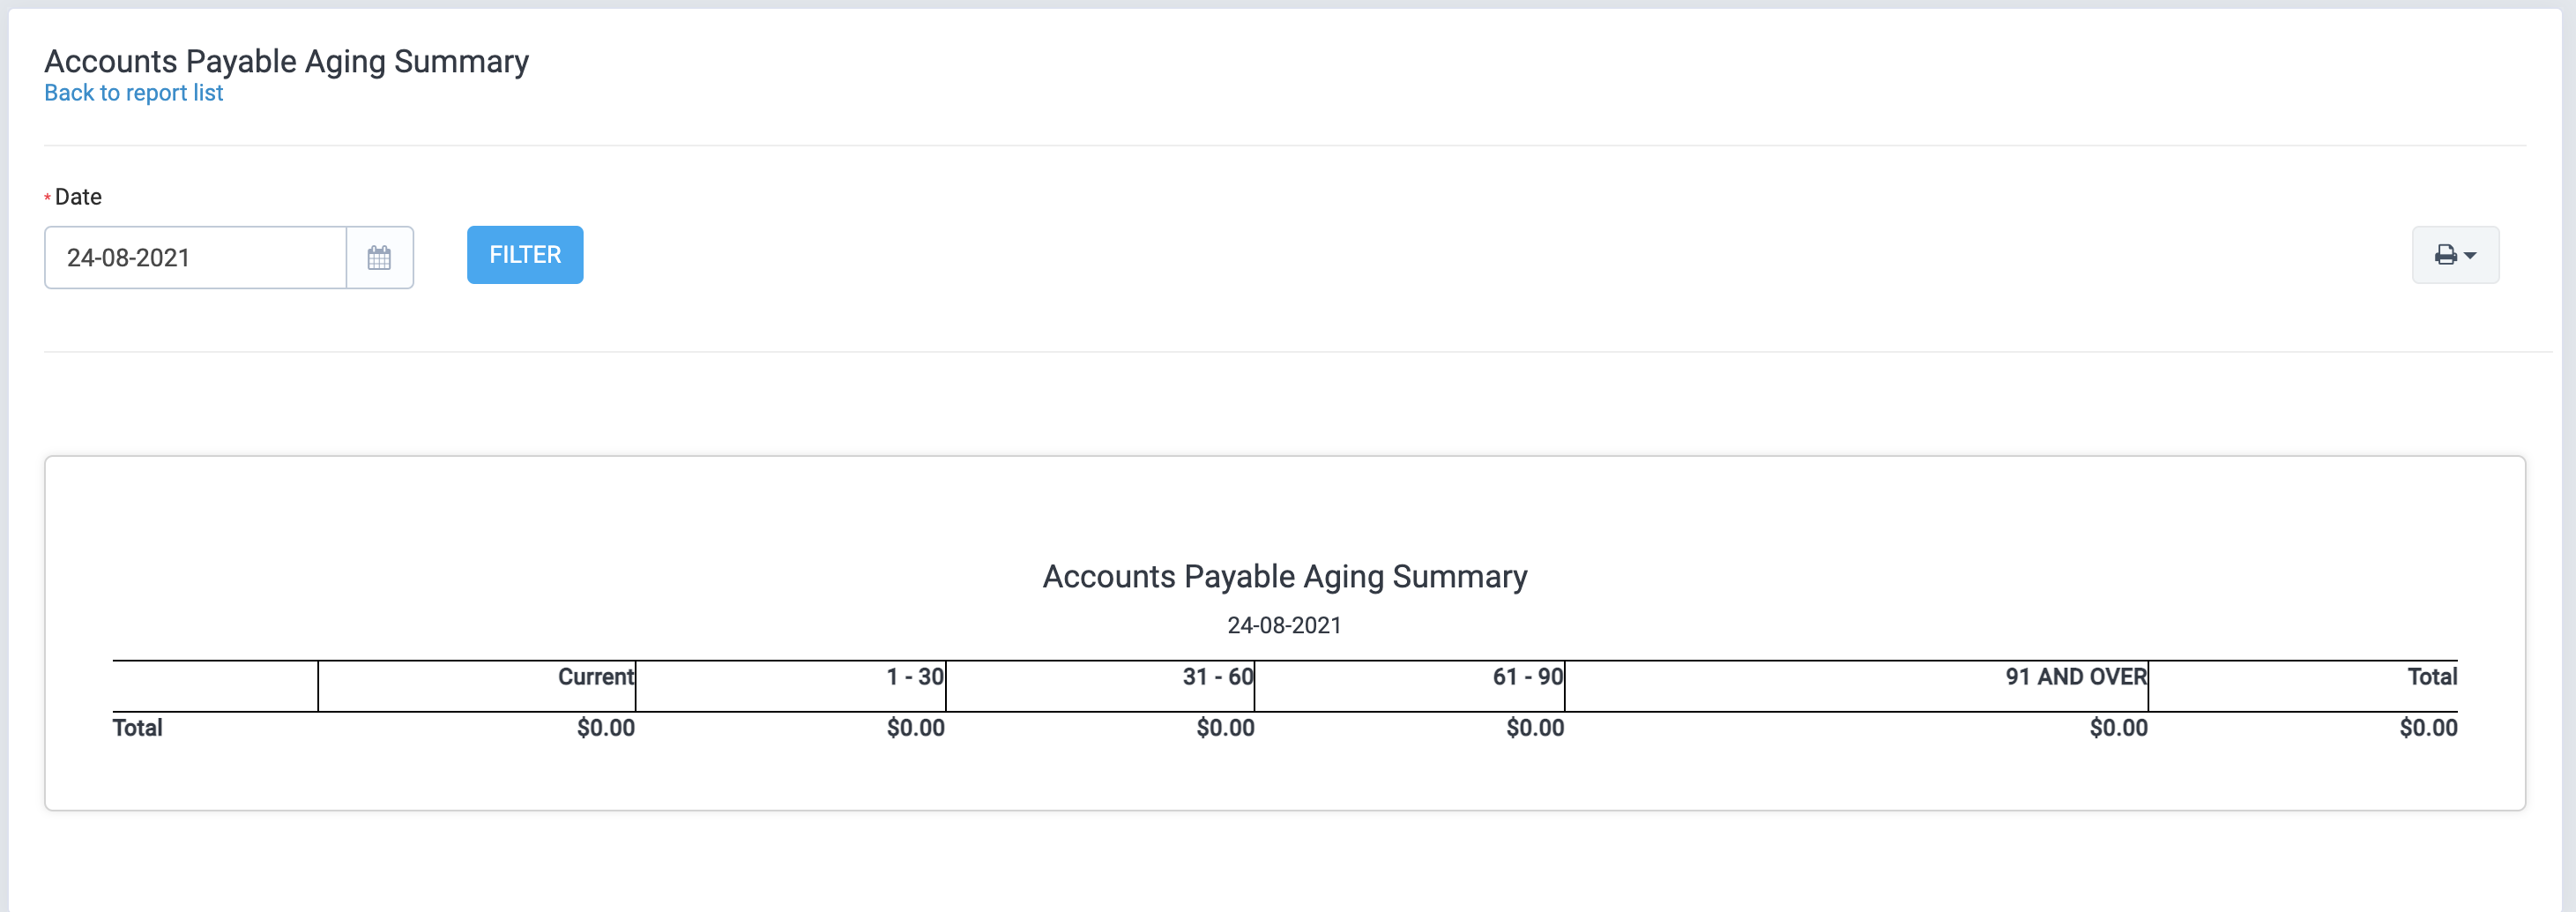Viewport: 2576px width, 912px height.
Task: Select the date value 24-08-2021
Action: point(127,257)
